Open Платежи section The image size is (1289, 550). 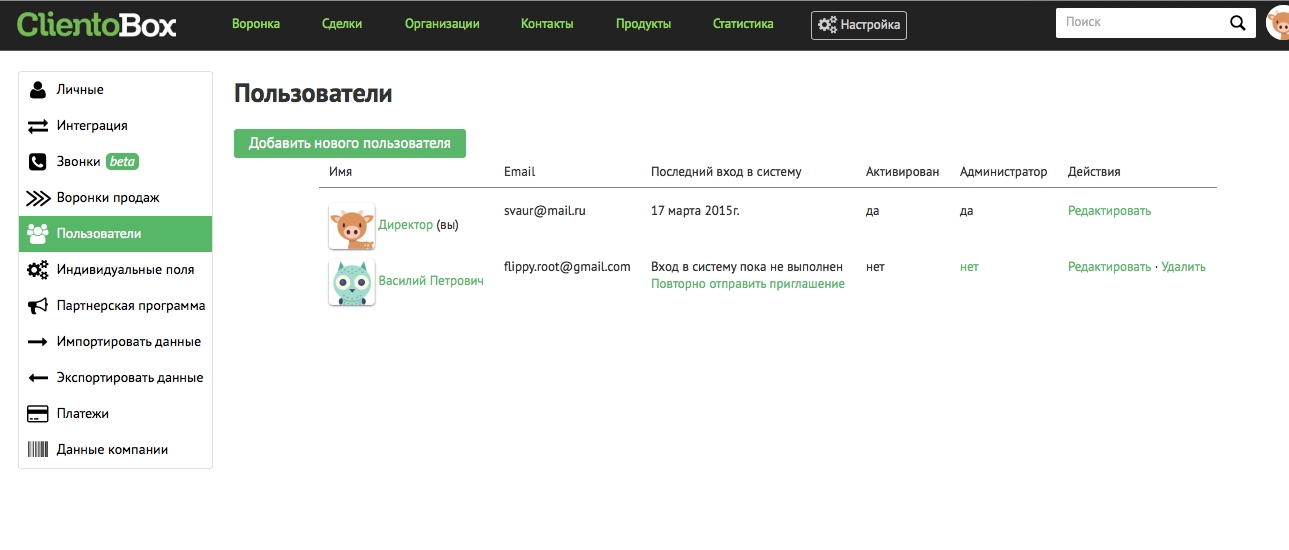[x=116, y=414]
